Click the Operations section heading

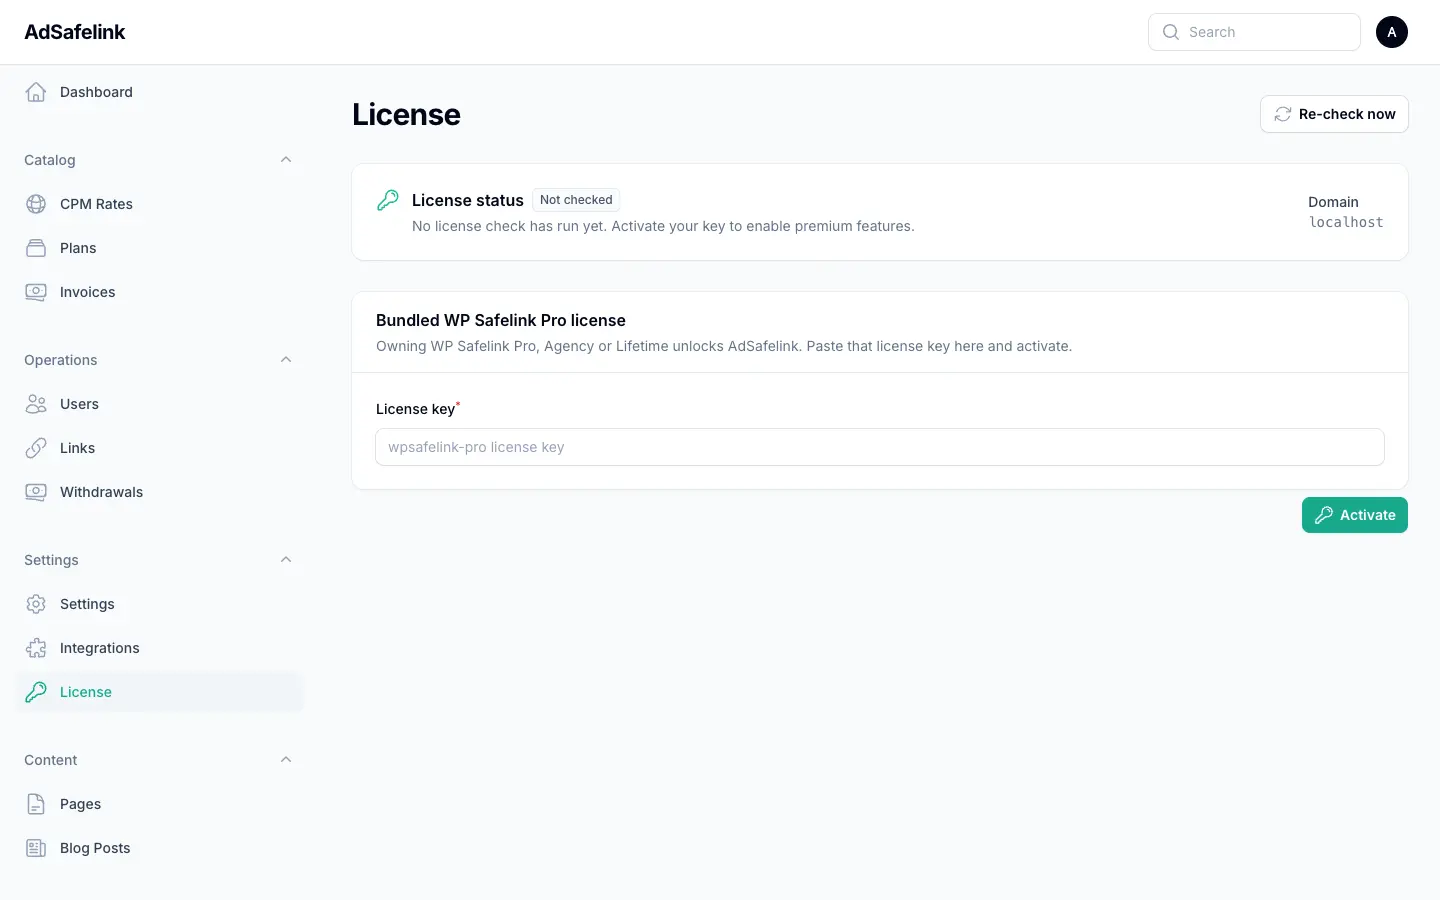(61, 360)
